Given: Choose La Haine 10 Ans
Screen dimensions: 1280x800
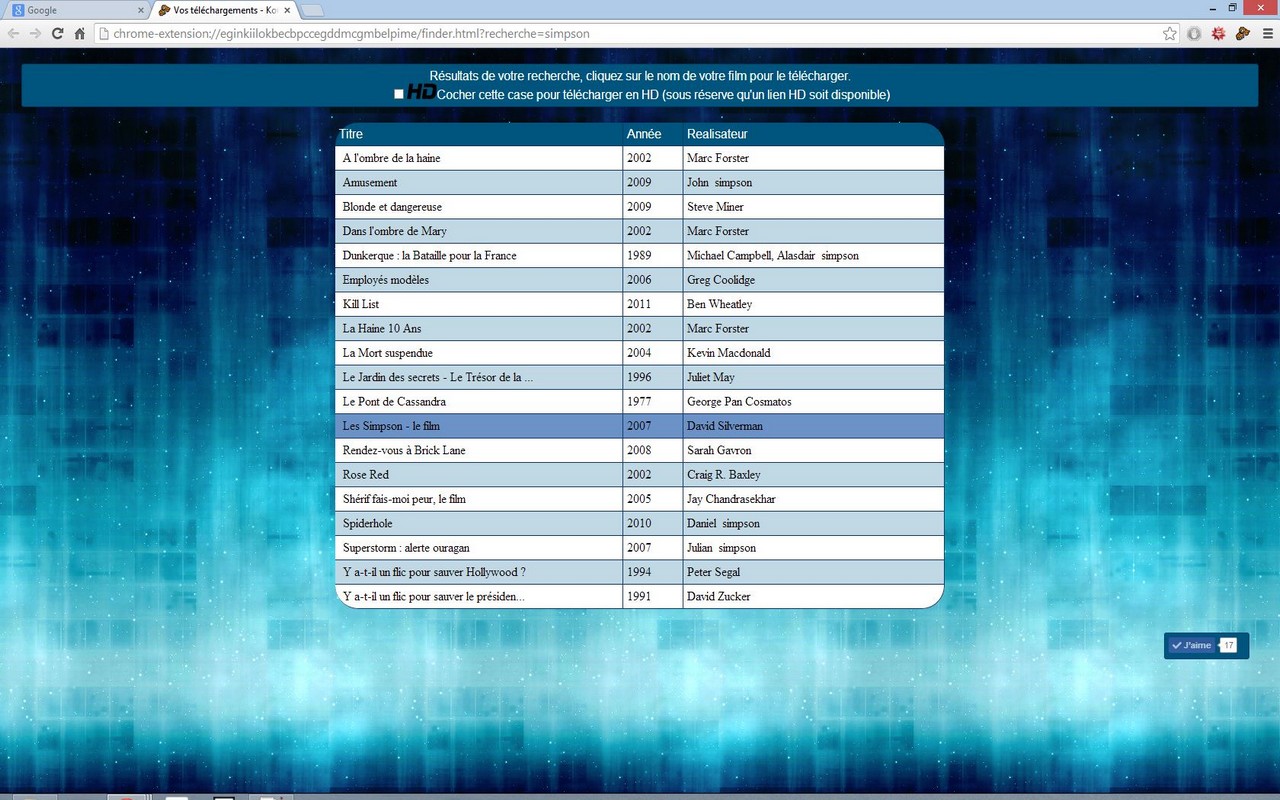Looking at the screenshot, I should 382,329.
